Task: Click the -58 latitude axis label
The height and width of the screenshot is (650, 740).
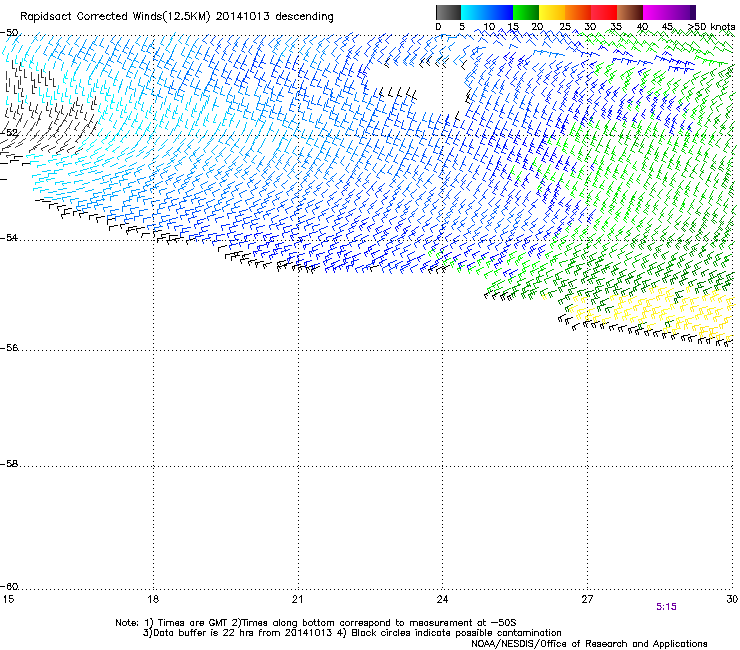Action: click(9, 464)
